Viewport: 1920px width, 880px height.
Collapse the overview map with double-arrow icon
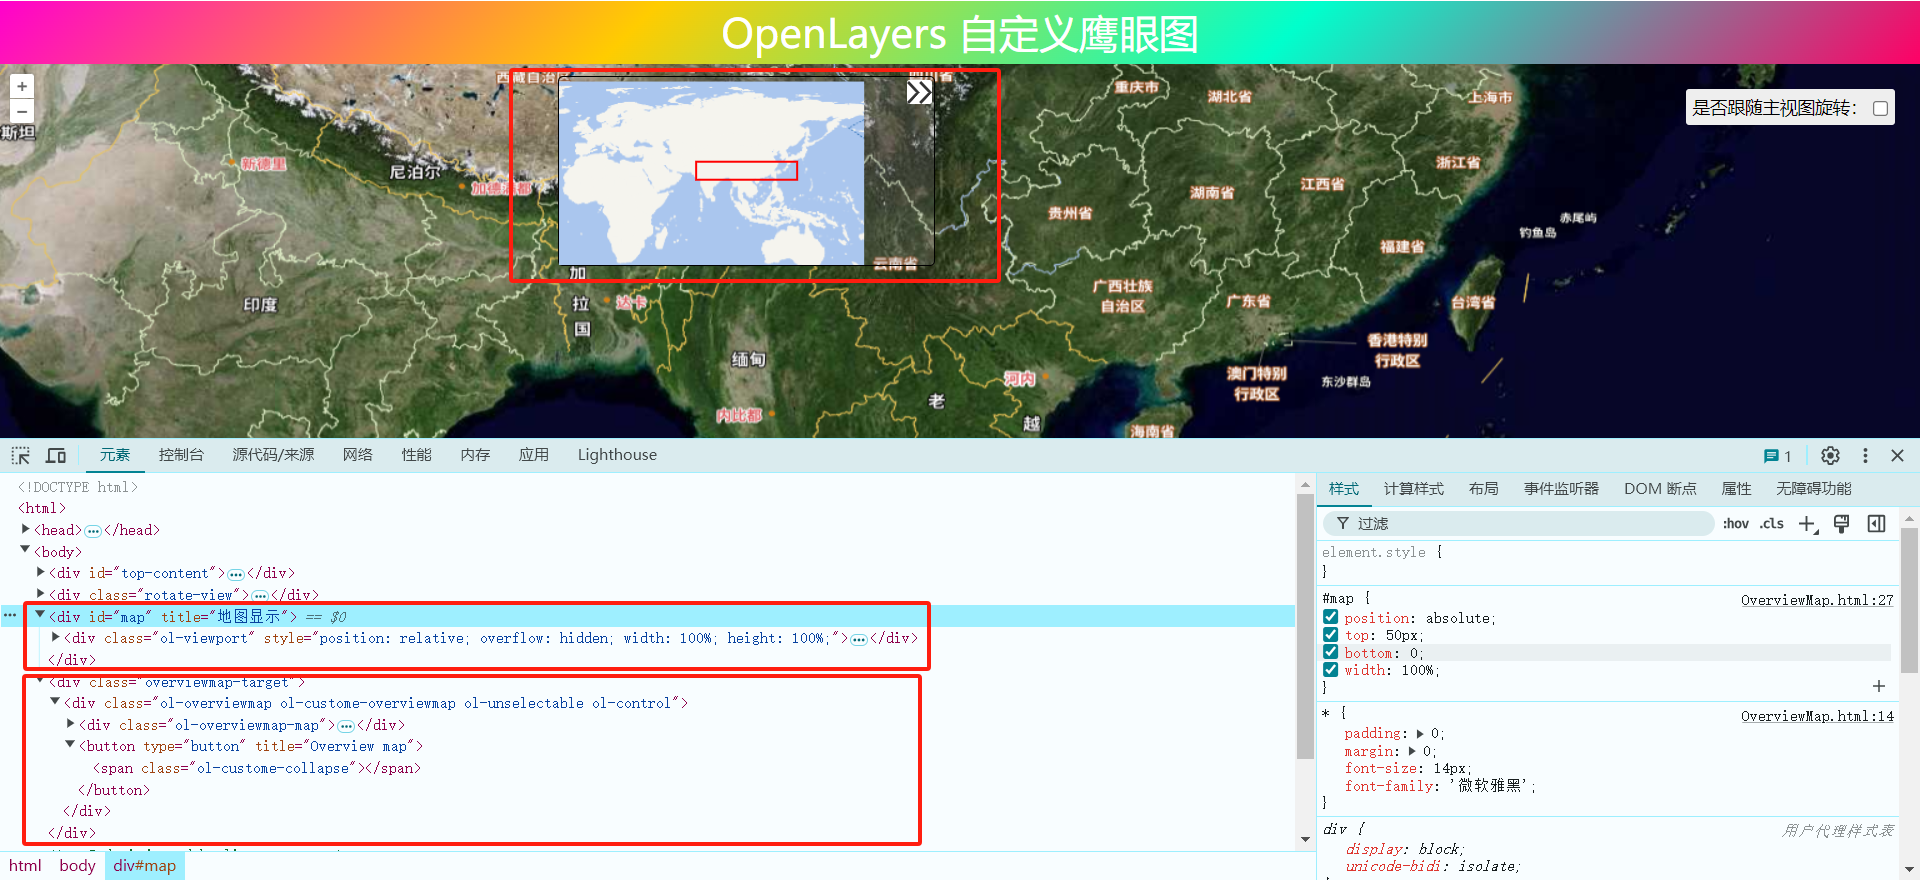(919, 93)
